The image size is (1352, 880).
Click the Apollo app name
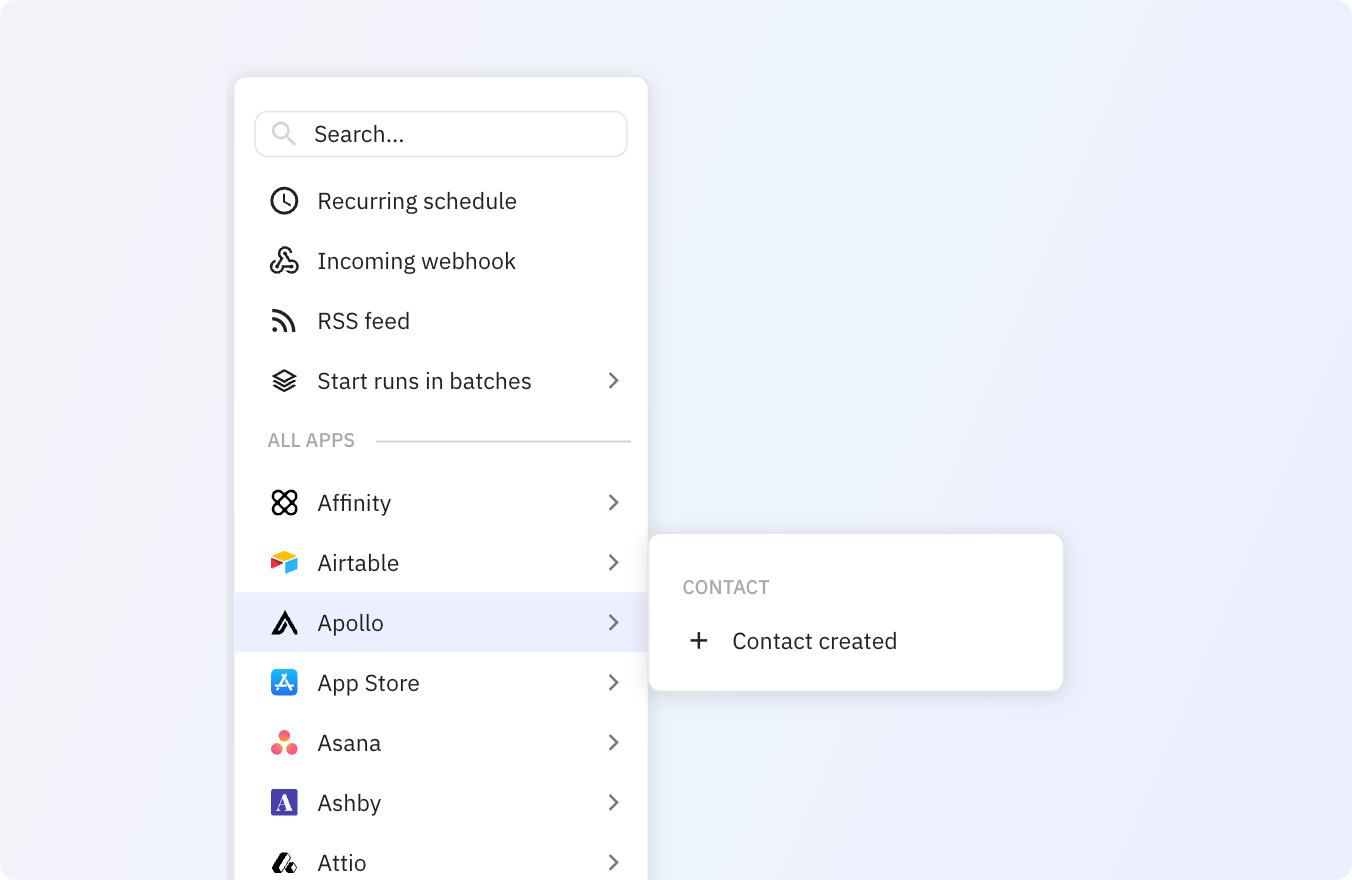pos(351,623)
